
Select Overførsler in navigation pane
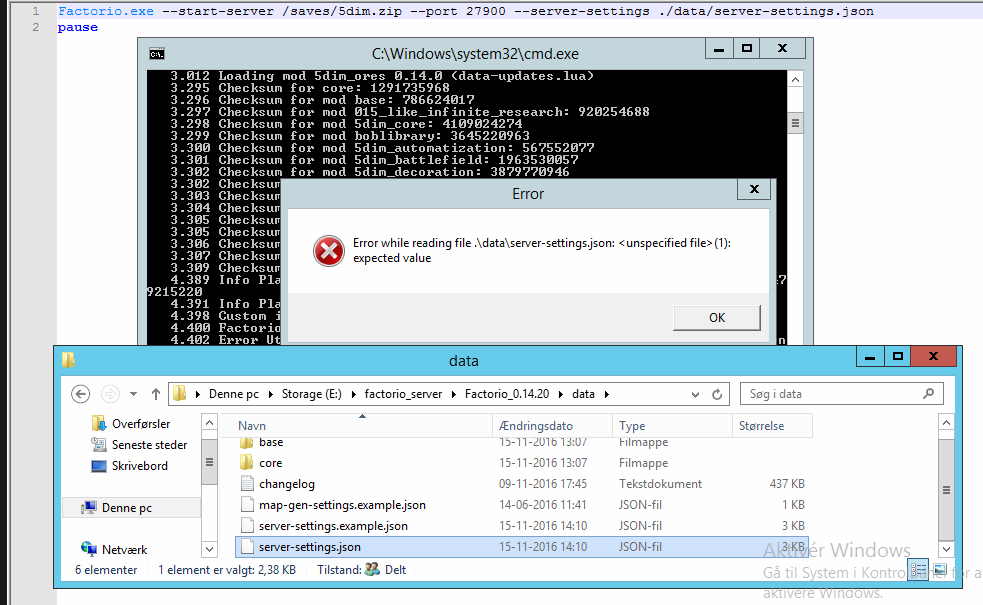click(x=141, y=424)
